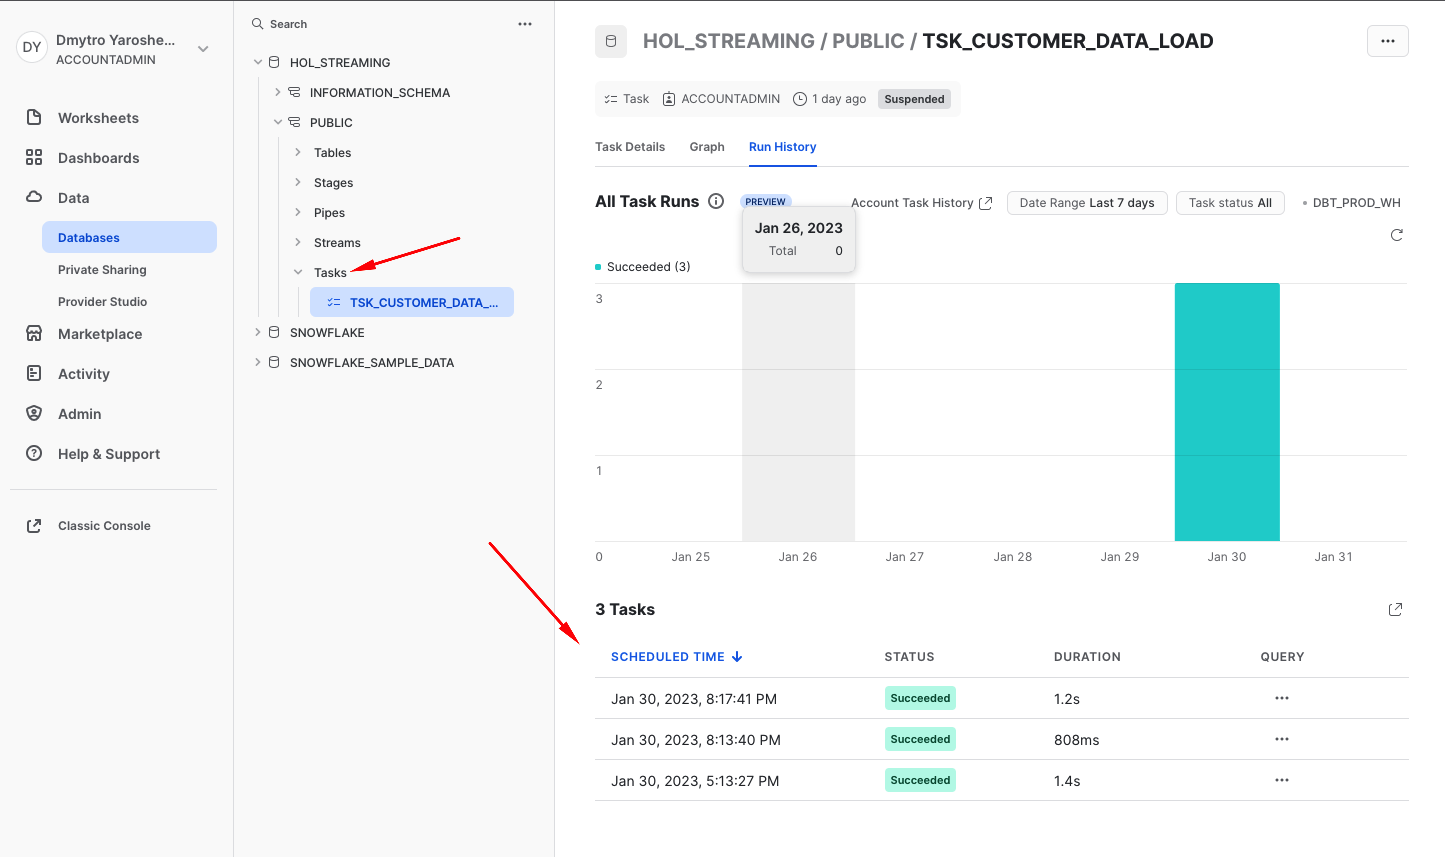The image size is (1445, 857).
Task: Collapse the Tasks tree node
Action: 297,271
